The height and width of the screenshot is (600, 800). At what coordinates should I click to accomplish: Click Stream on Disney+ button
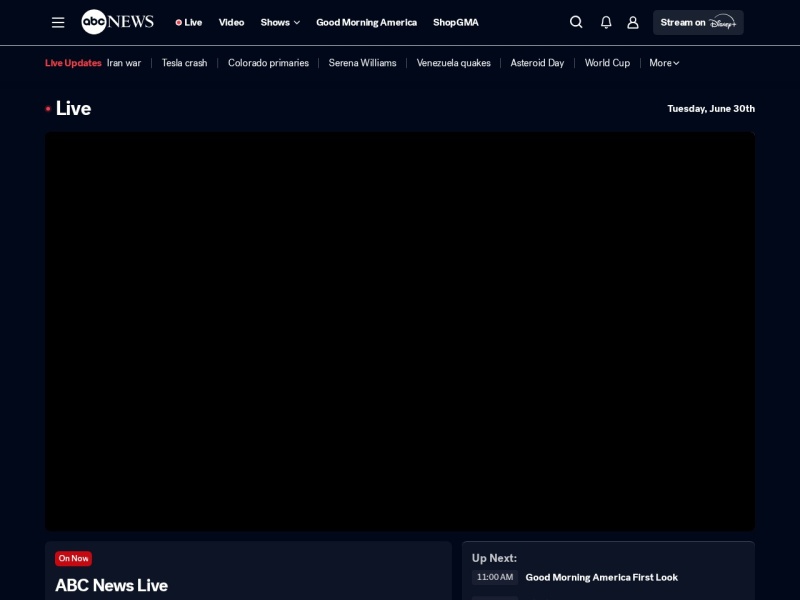698,22
